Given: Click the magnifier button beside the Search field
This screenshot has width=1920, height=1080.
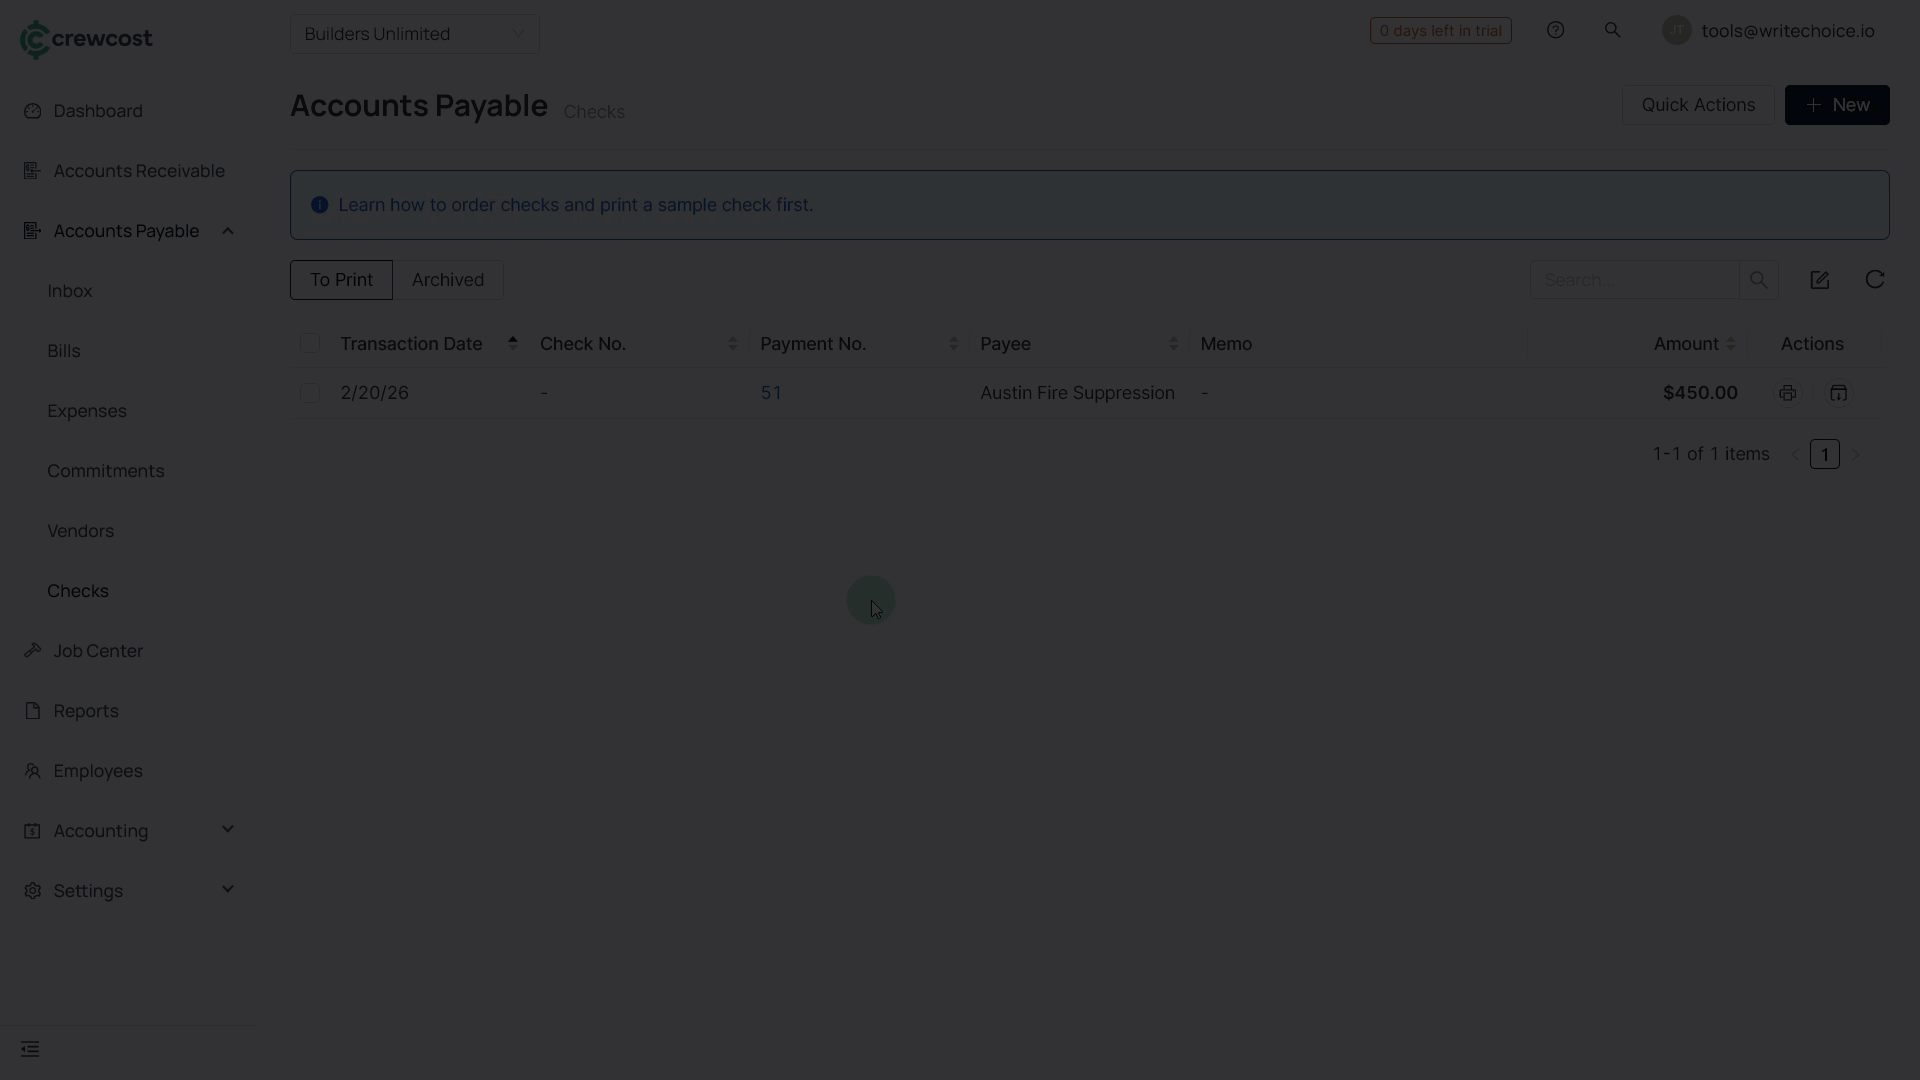Looking at the screenshot, I should (x=1758, y=280).
